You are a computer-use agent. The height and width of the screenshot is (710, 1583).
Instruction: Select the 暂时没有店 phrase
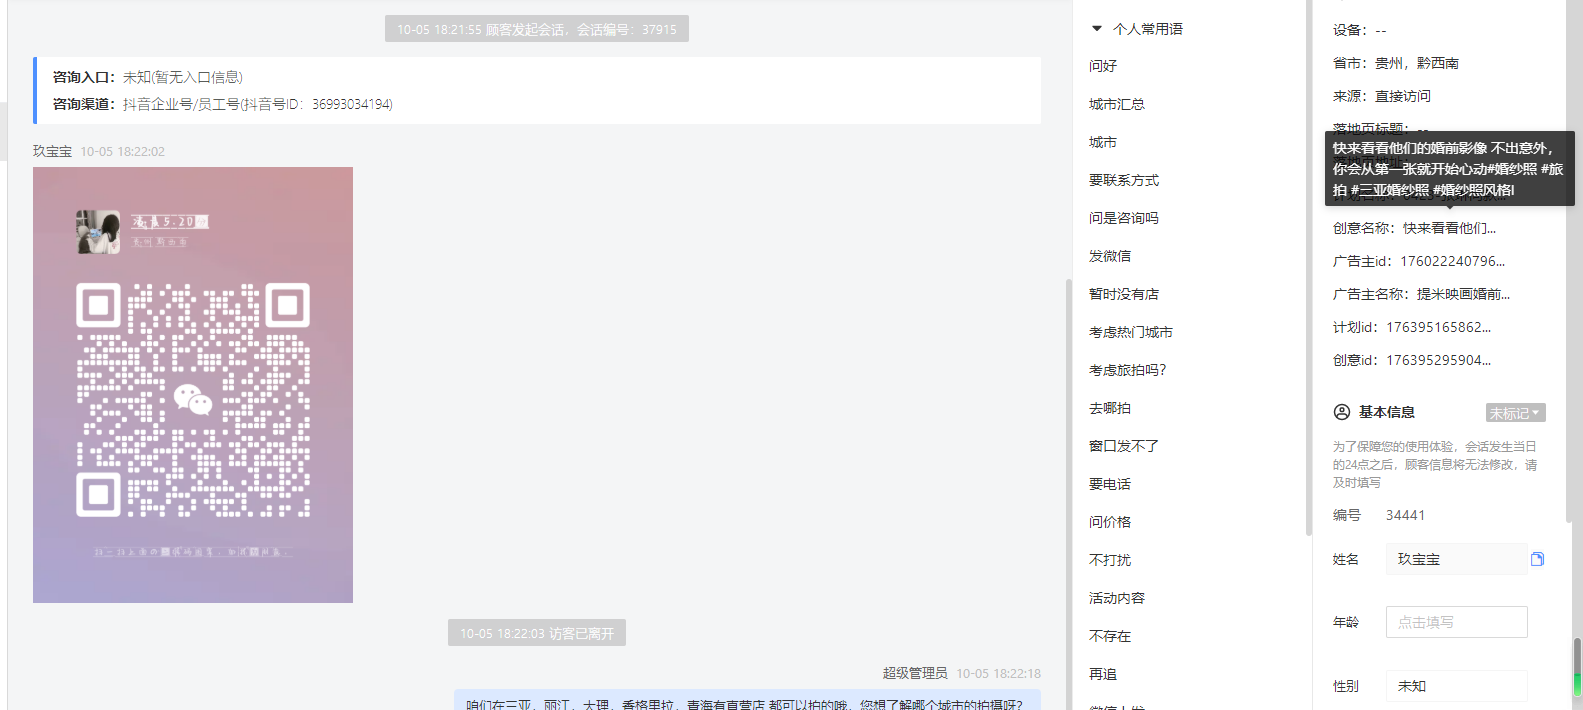[x=1124, y=294]
